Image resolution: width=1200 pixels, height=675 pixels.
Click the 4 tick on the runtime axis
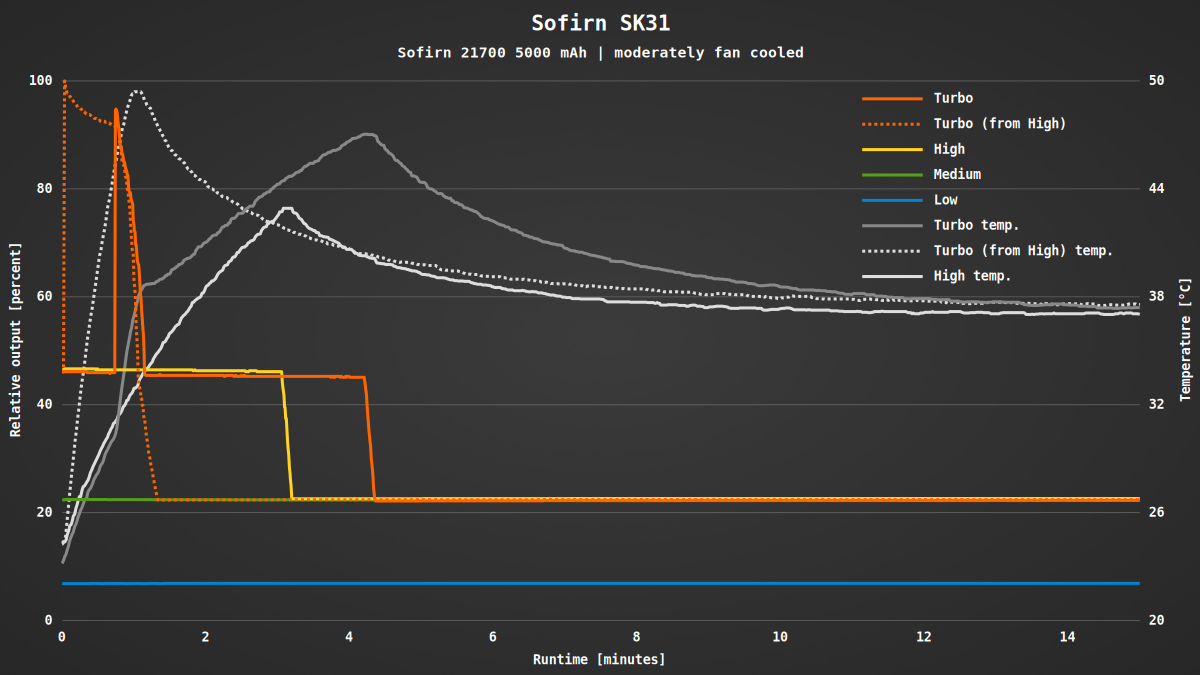(349, 637)
